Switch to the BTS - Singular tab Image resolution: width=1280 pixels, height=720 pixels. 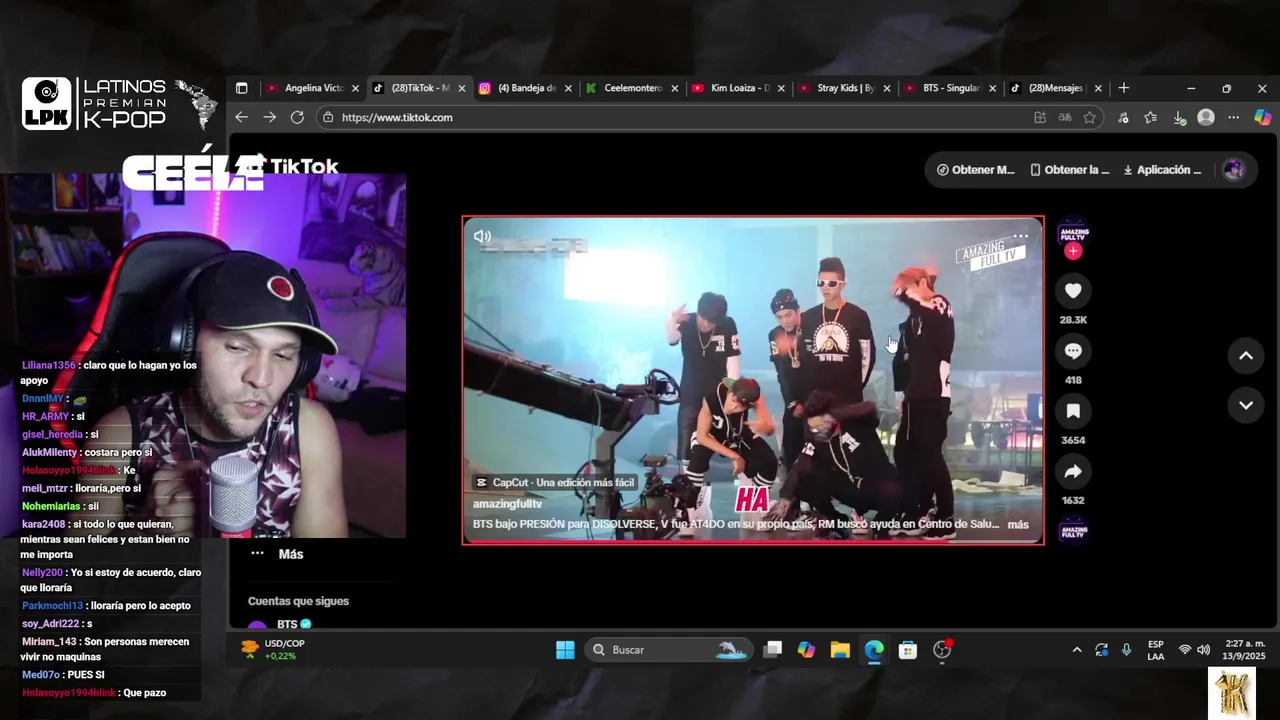950,88
